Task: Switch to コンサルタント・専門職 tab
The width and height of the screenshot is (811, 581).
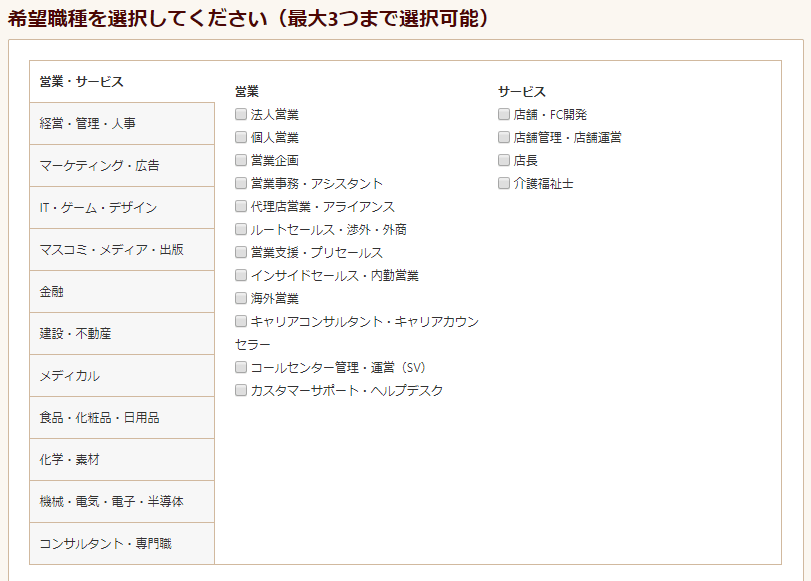Action: click(x=122, y=543)
